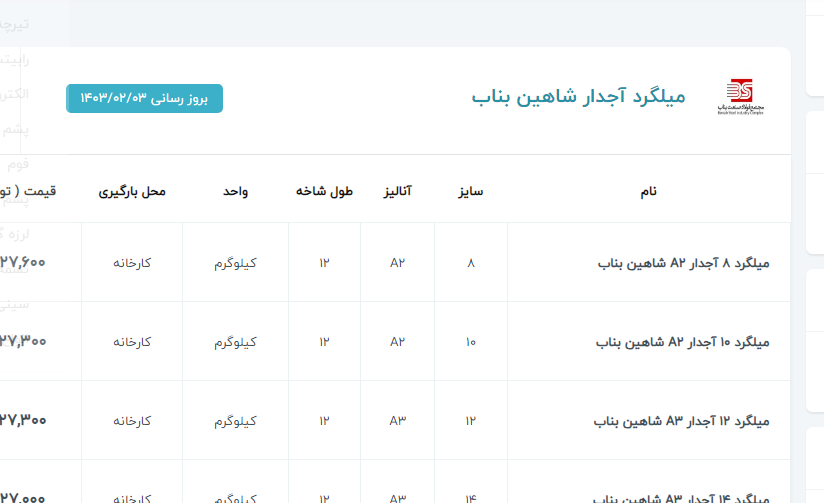Click the 'A3' analysis cell in size 12 row
This screenshot has width=824, height=503.
(x=398, y=421)
